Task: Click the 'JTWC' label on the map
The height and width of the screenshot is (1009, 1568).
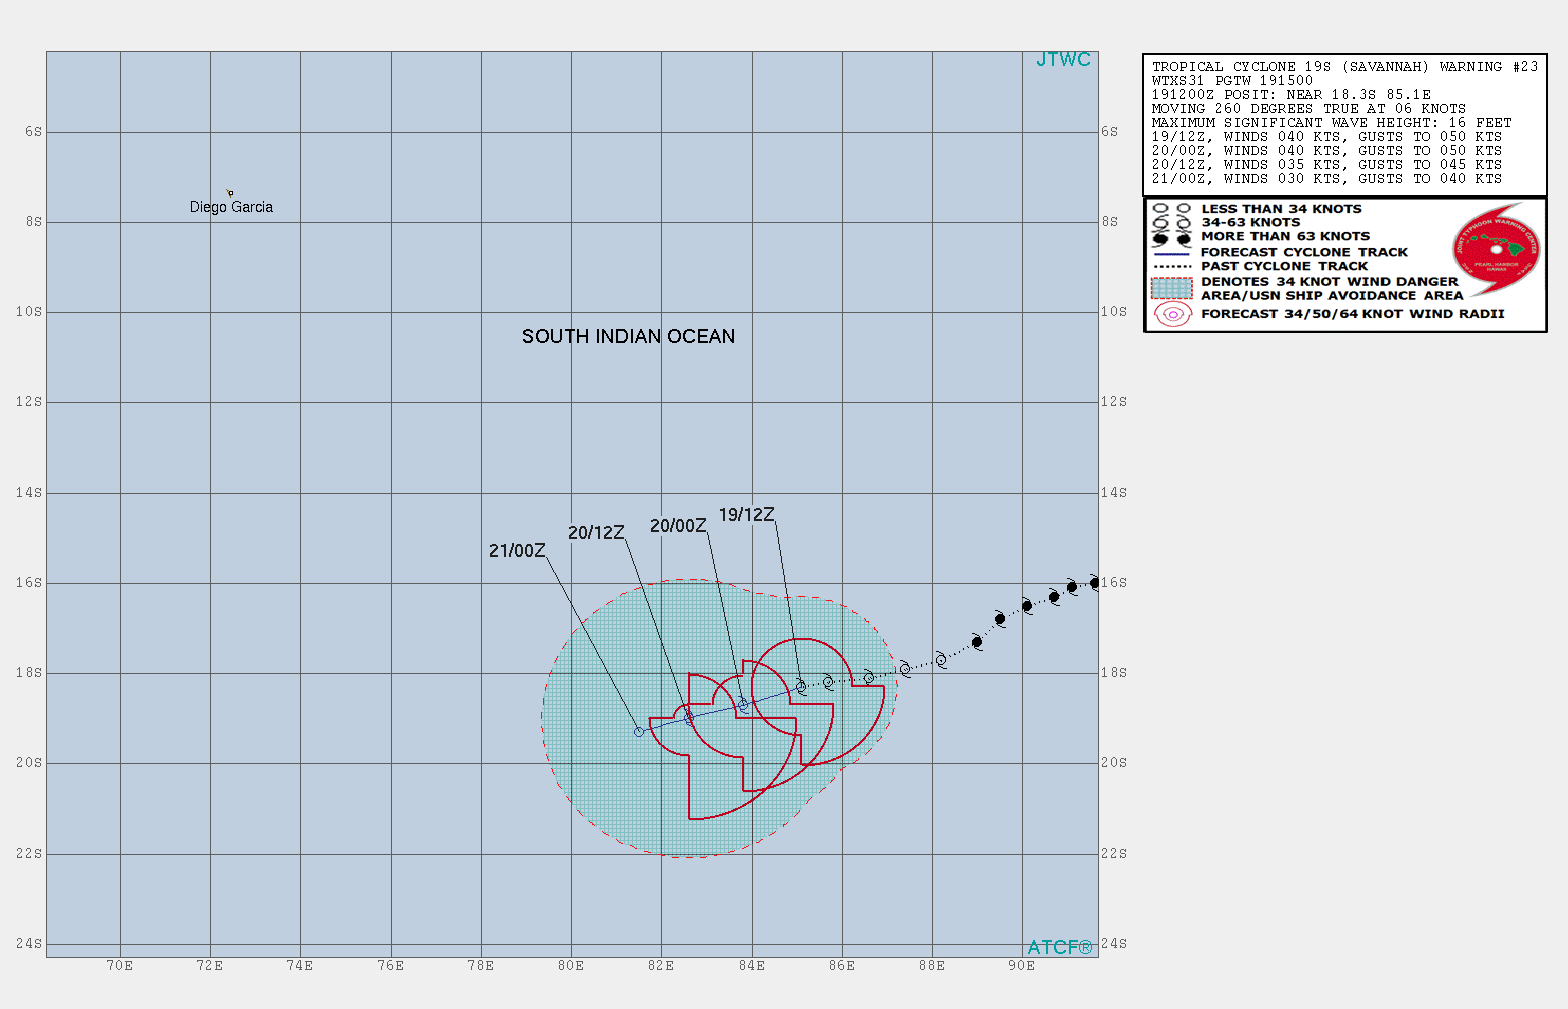Action: [x=1063, y=60]
